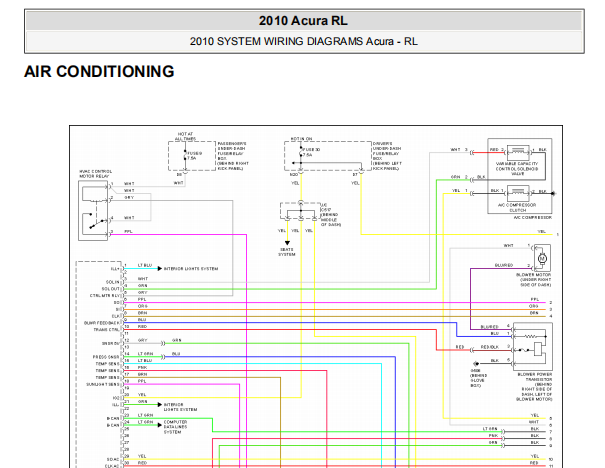Click the 'HOT IN ON' label

click(301, 139)
